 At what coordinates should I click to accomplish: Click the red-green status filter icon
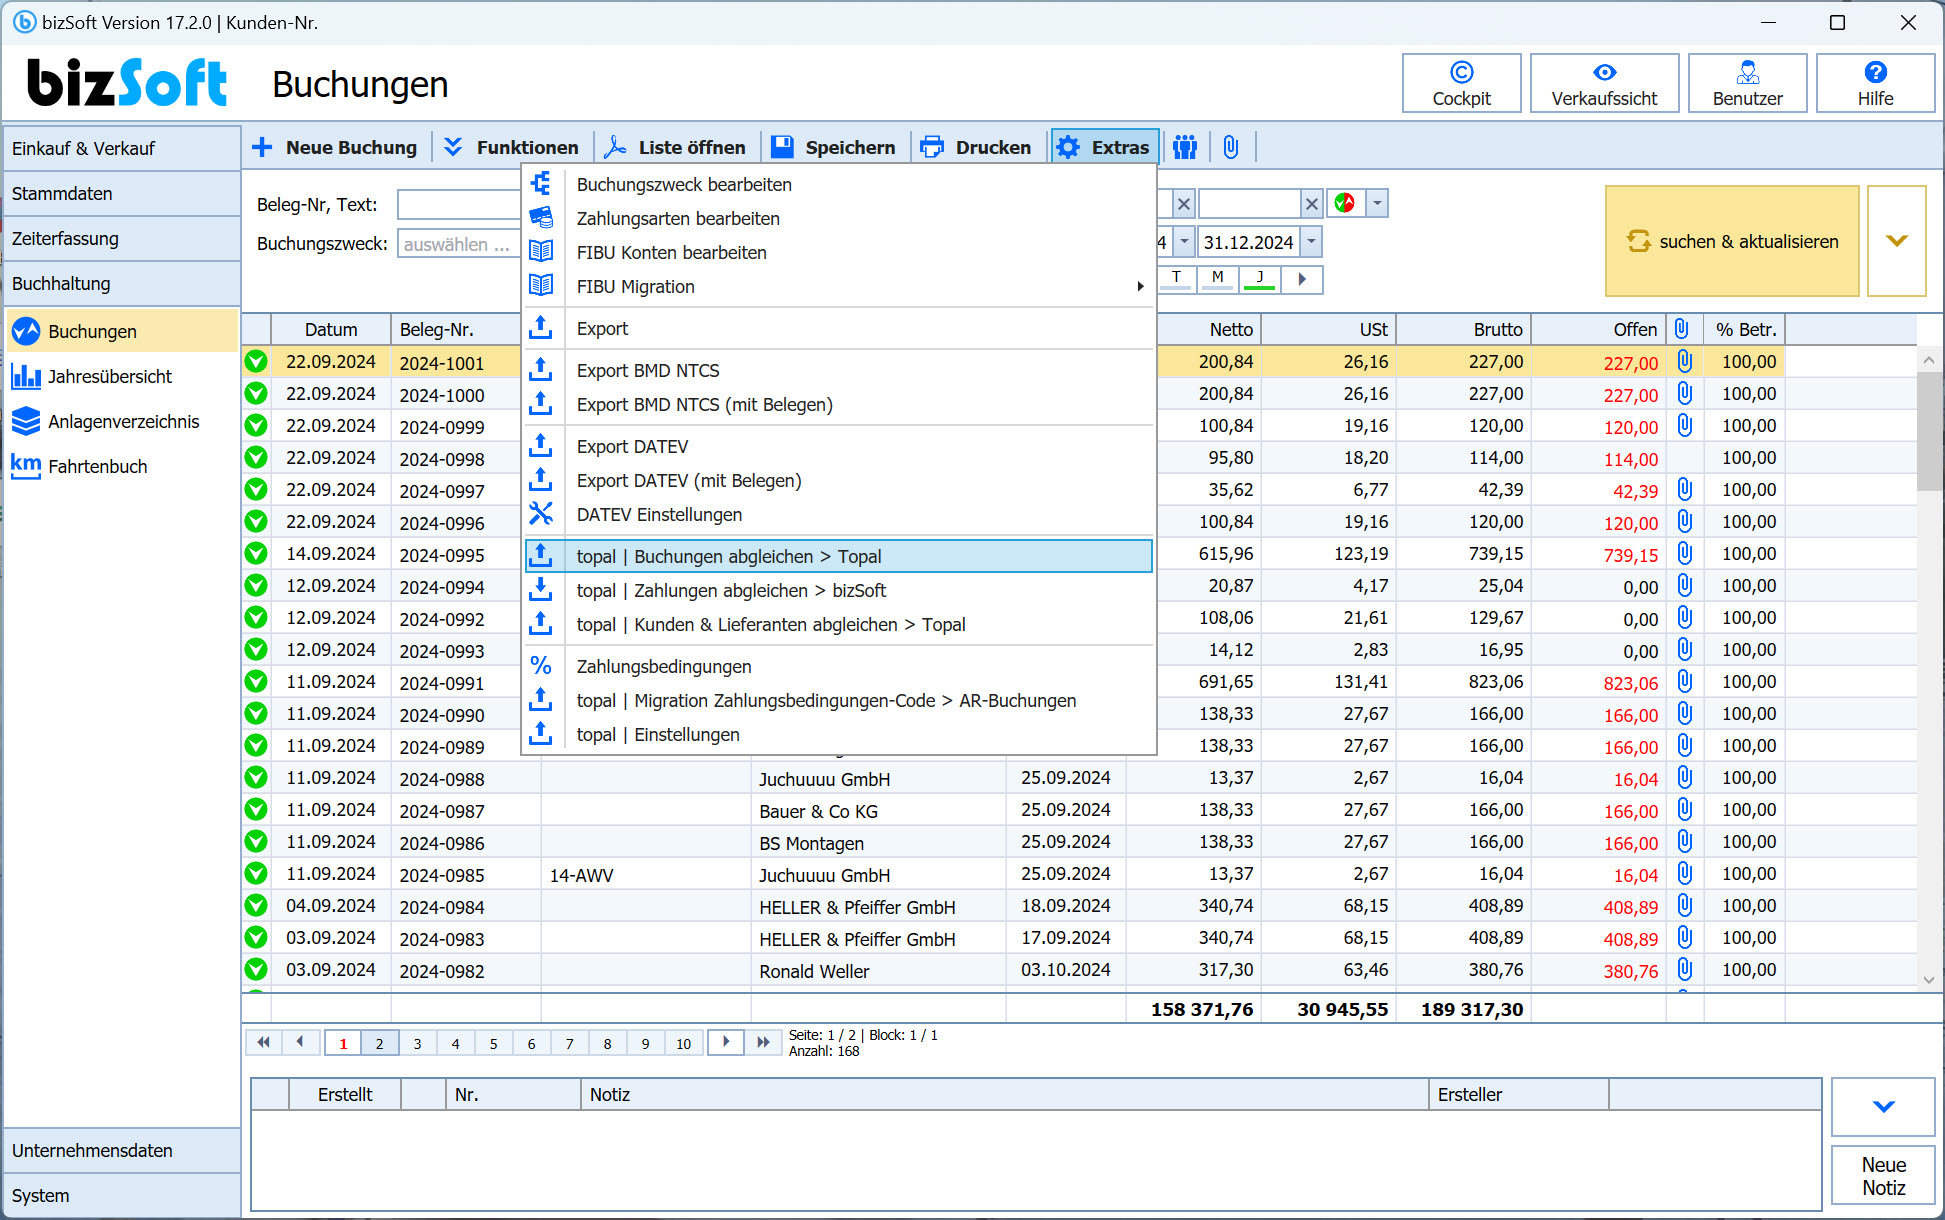pos(1345,203)
